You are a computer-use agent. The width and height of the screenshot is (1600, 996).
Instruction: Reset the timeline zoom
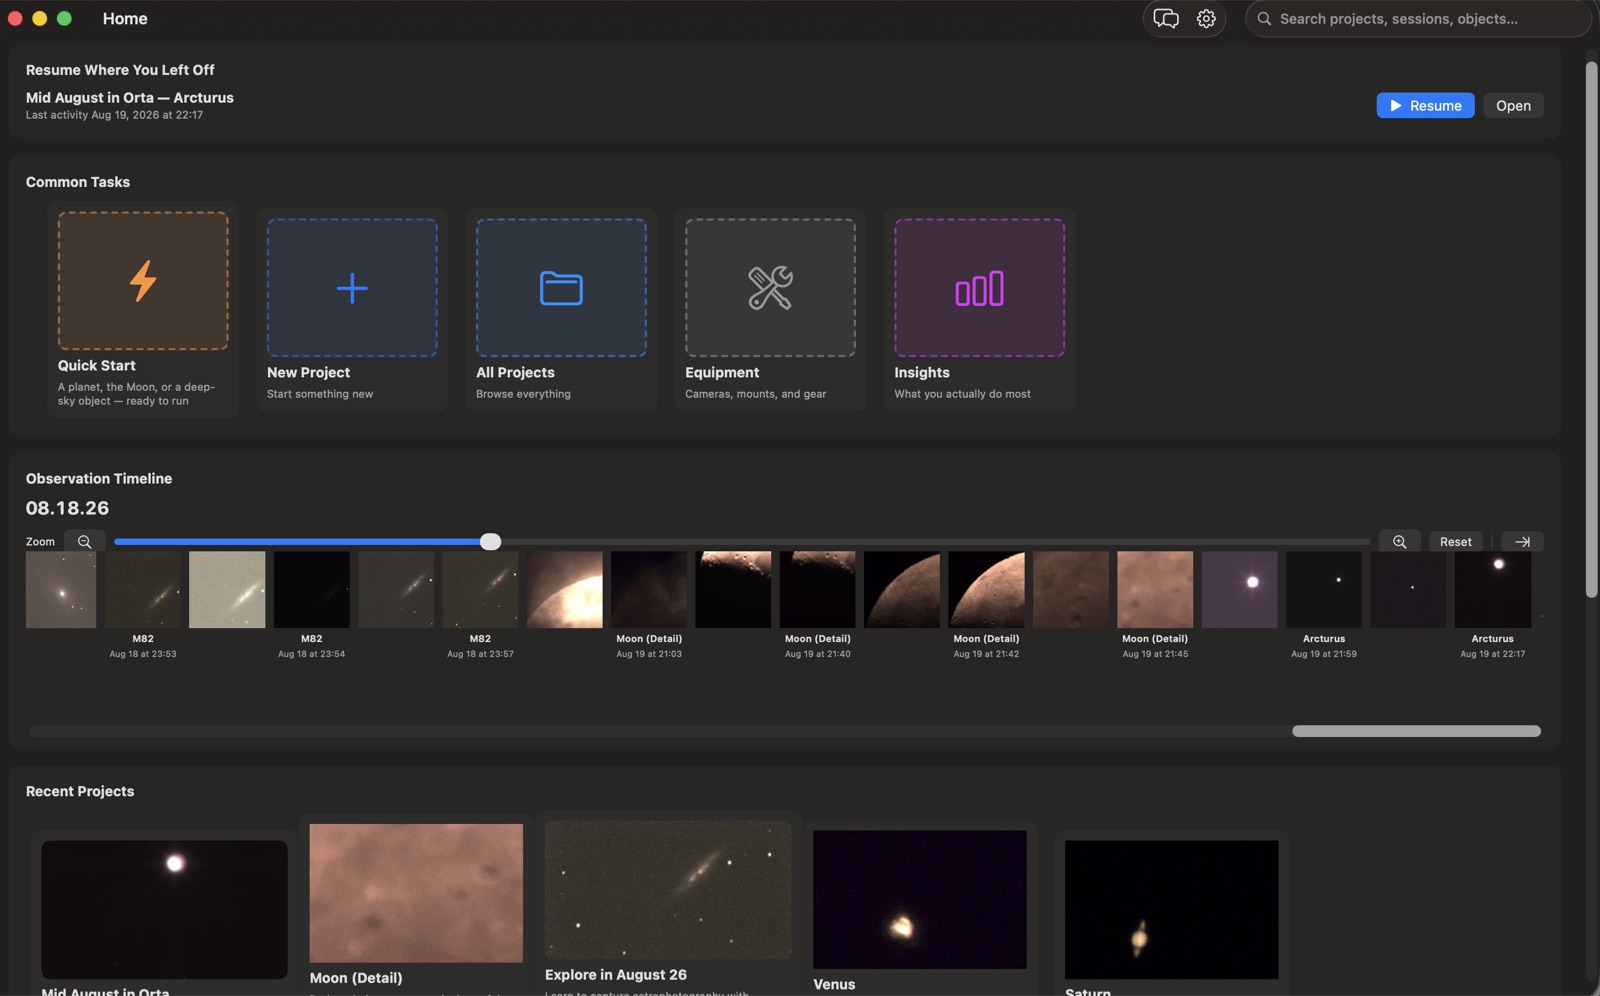point(1455,542)
